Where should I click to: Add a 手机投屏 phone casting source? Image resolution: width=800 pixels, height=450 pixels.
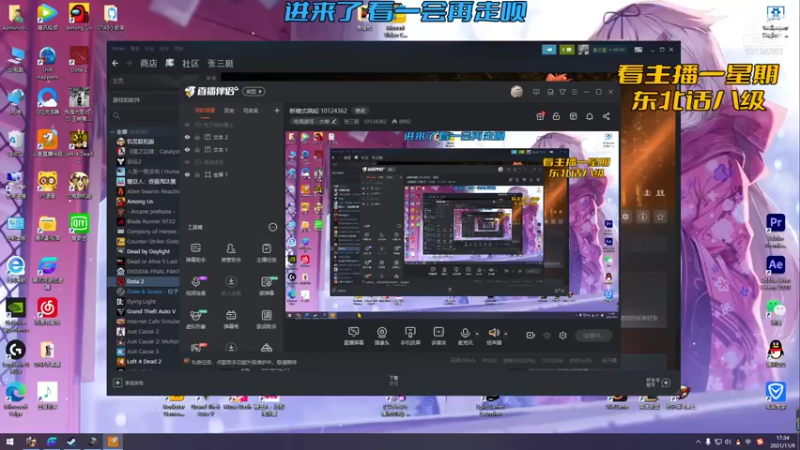(x=410, y=336)
